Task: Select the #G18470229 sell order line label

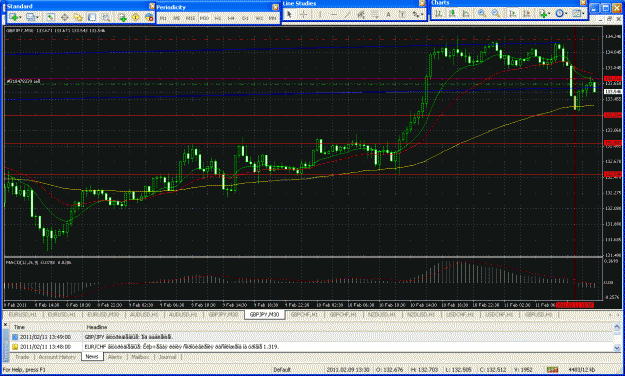Action: 23,81
